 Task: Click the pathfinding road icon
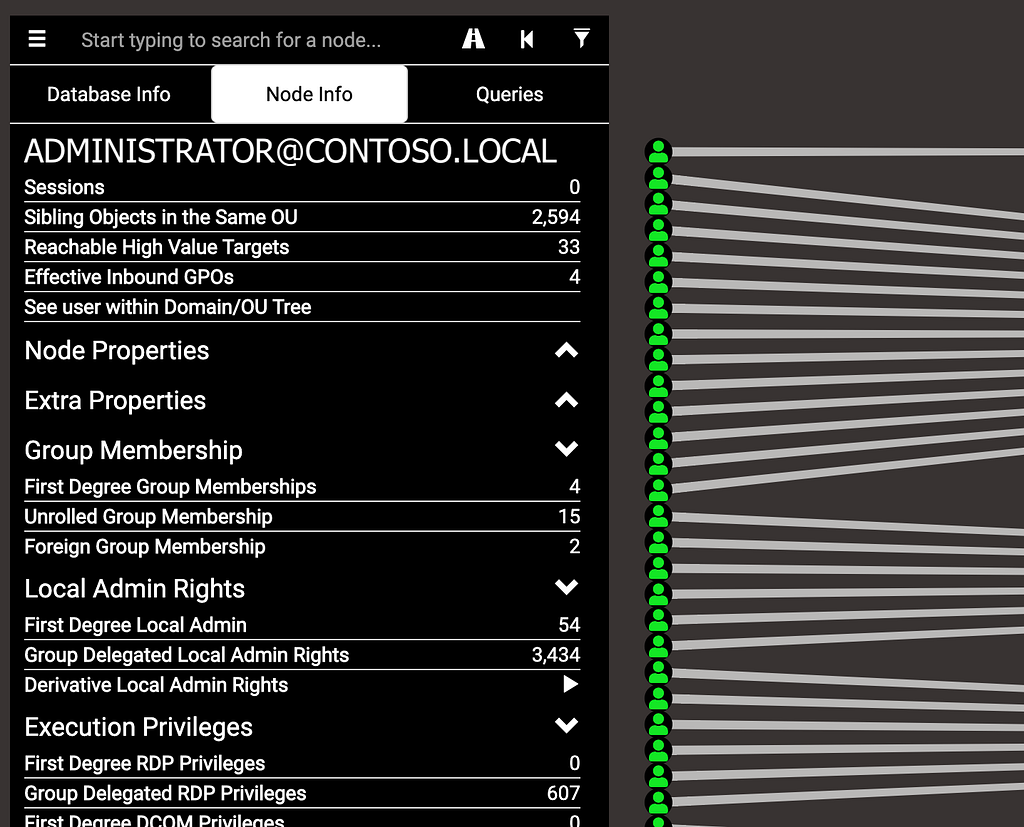click(473, 39)
